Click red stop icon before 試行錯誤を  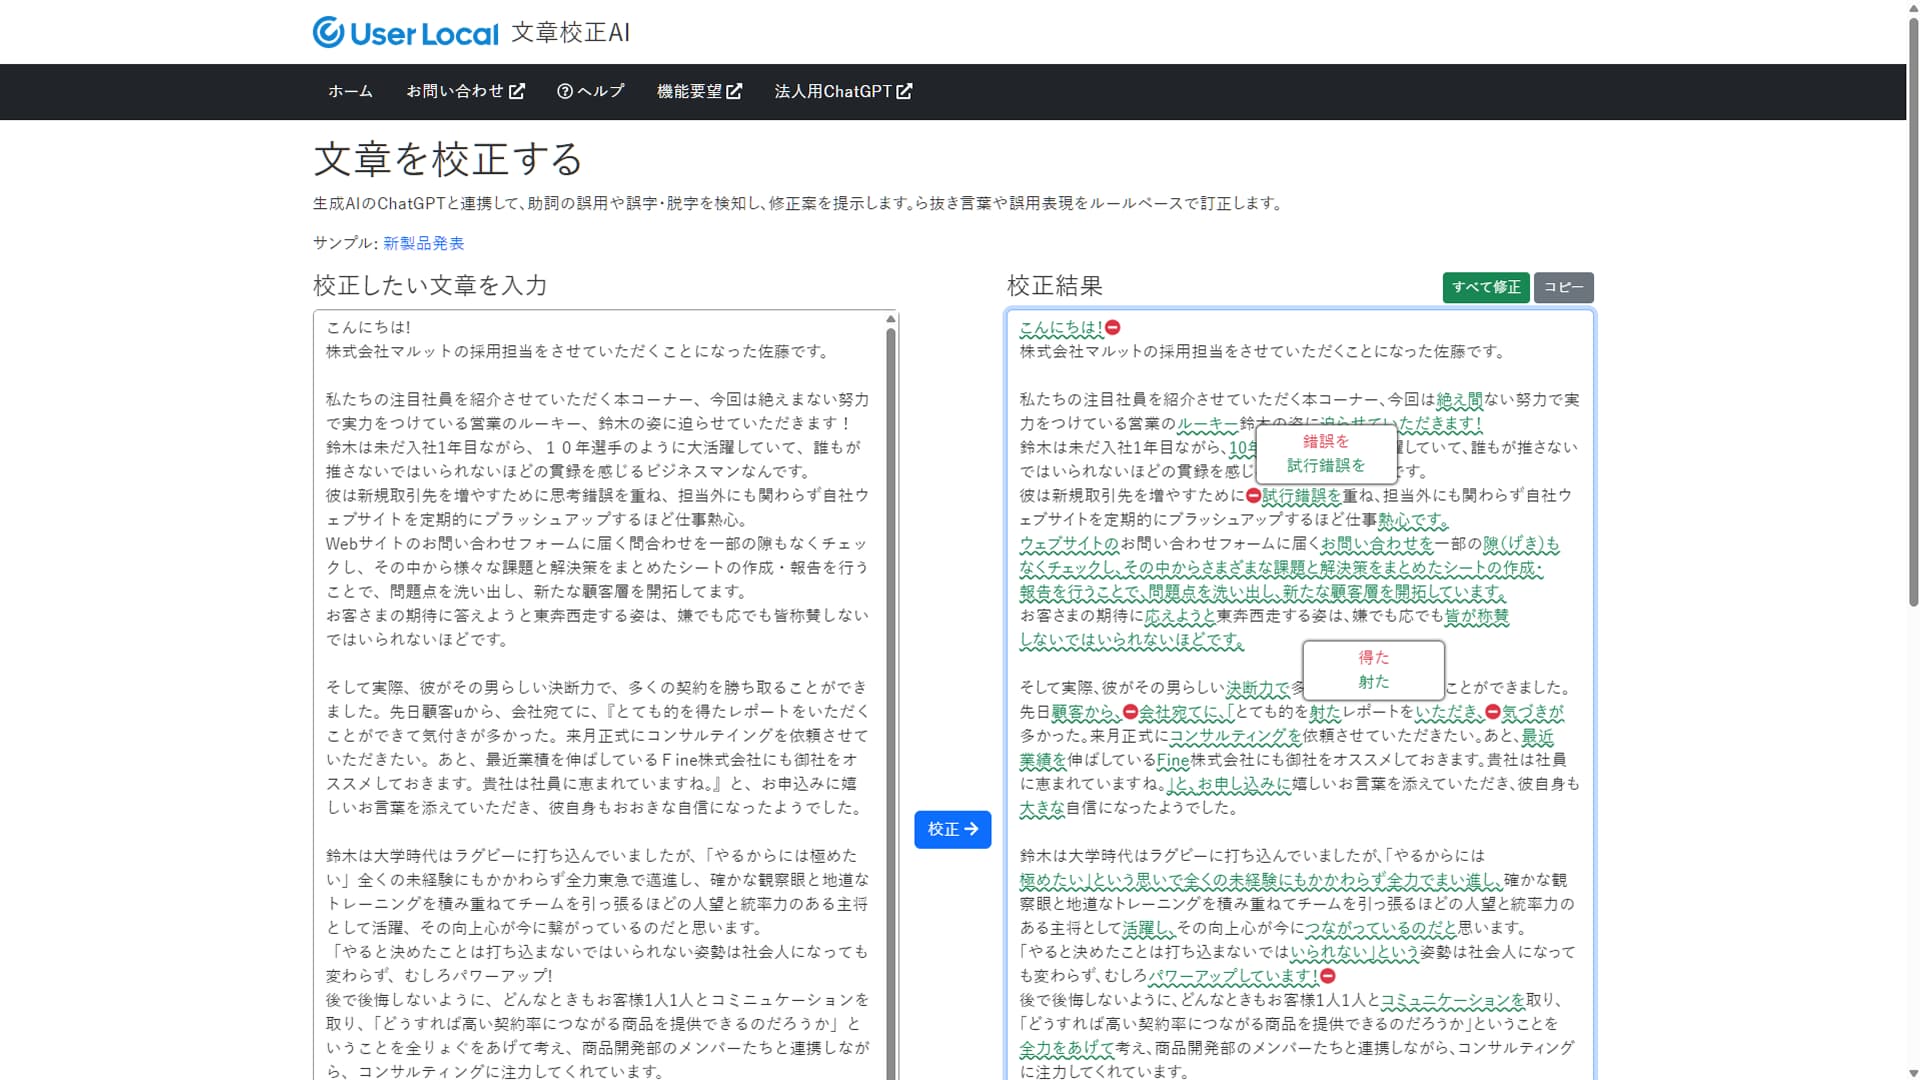[x=1253, y=495]
